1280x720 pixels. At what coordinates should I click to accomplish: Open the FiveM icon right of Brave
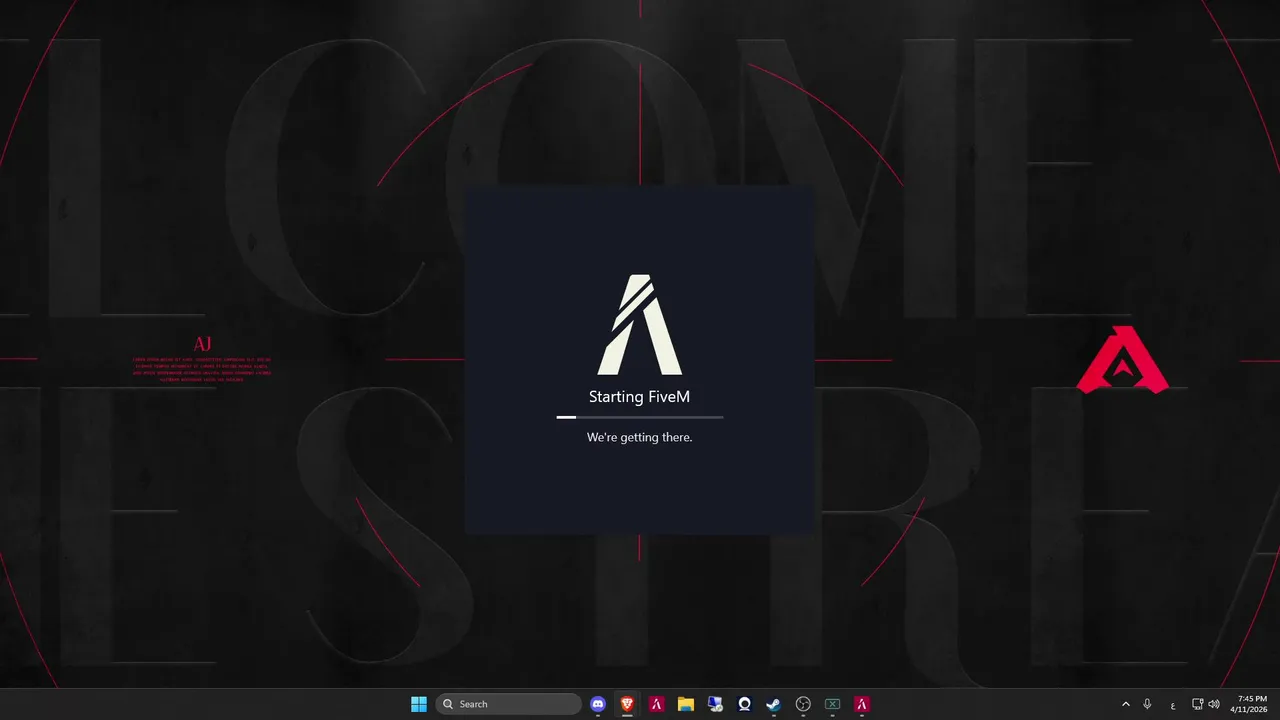click(657, 704)
